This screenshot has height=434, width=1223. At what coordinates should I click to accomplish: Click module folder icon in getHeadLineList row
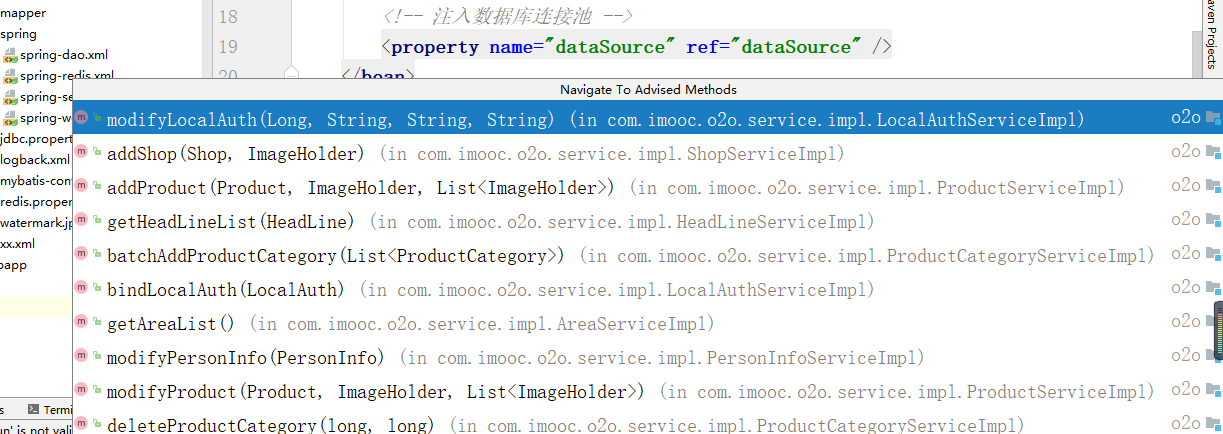pos(1213,220)
